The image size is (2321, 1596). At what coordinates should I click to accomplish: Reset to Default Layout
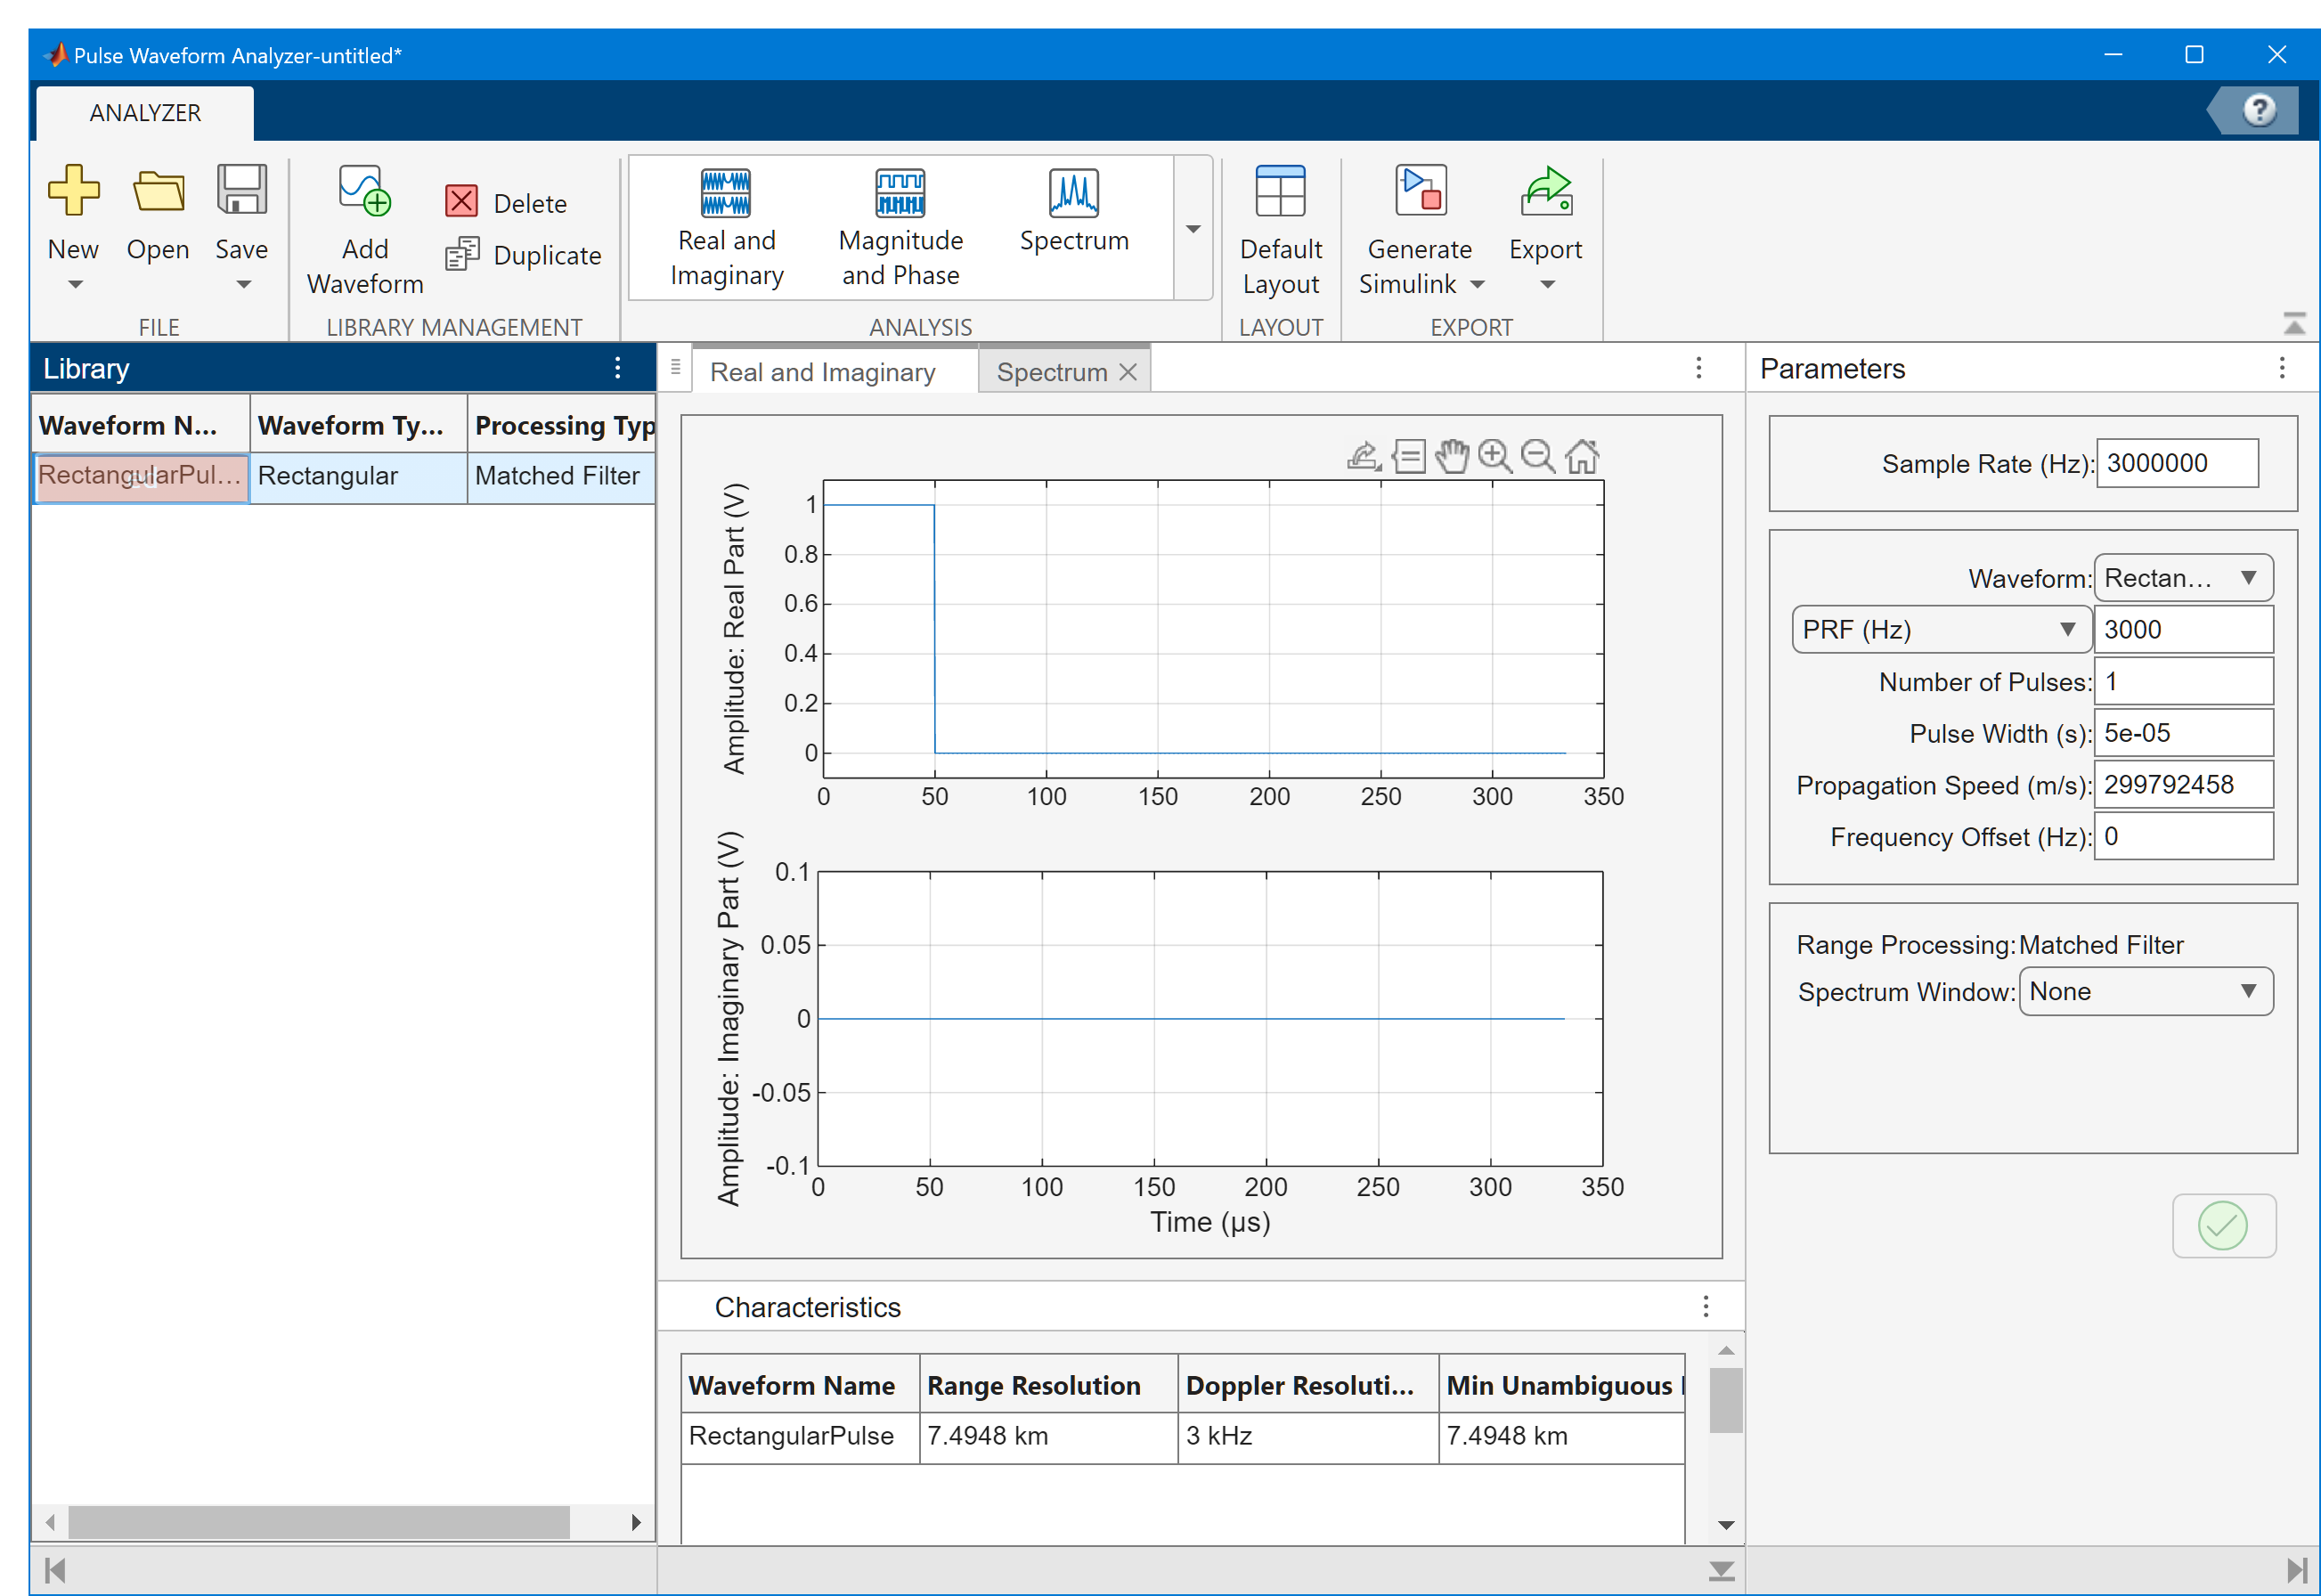[x=1279, y=228]
